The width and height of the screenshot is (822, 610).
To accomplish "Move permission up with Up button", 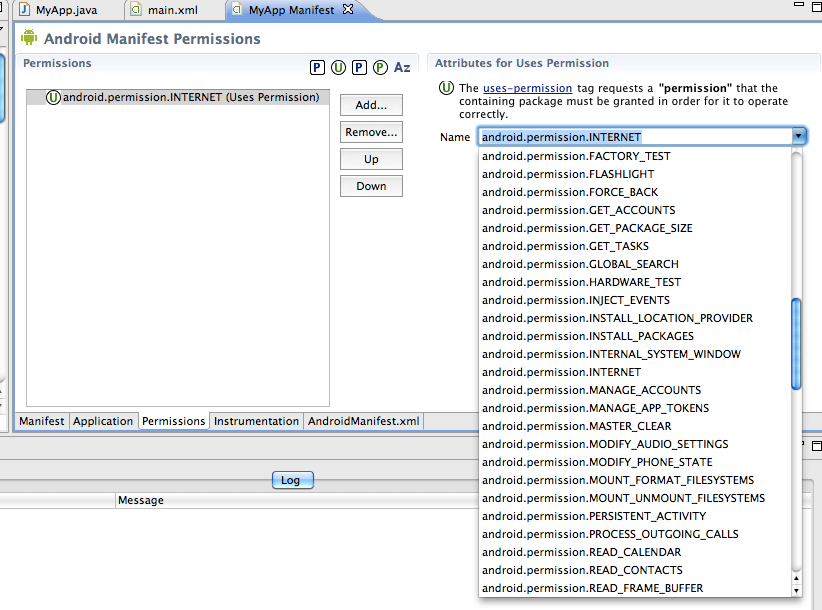I will click(x=371, y=159).
